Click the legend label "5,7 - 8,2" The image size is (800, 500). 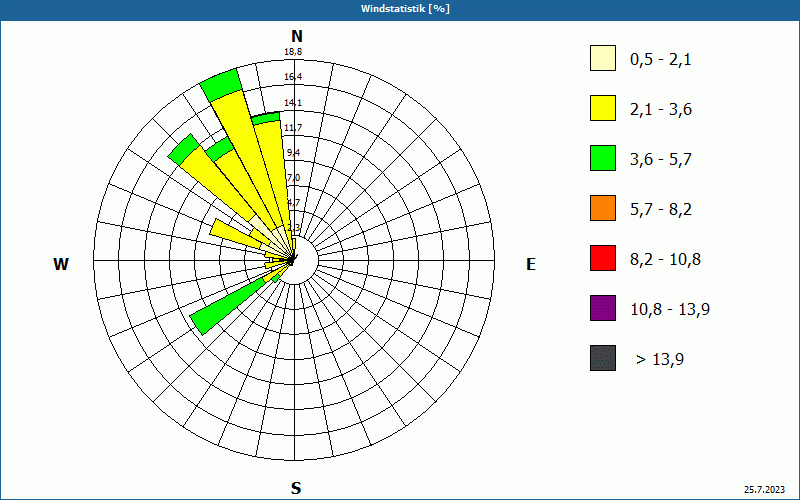pos(661,210)
